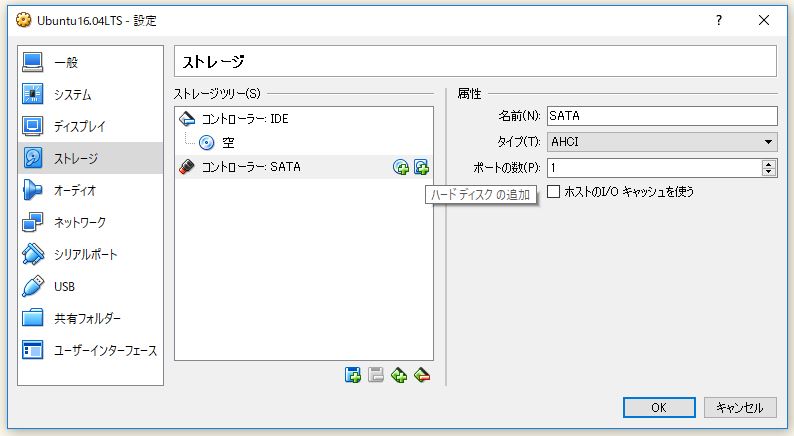Open the システム settings category
Image resolution: width=794 pixels, height=436 pixels.
click(90, 94)
